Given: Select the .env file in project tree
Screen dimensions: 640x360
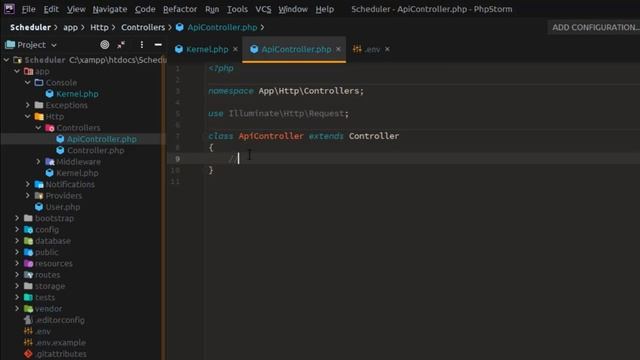Looking at the screenshot, I should (x=43, y=331).
